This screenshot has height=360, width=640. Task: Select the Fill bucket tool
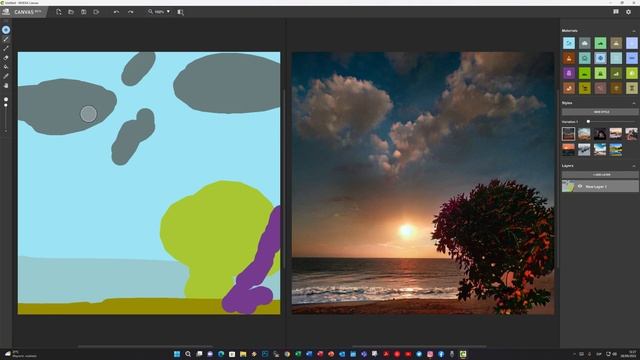click(6, 67)
